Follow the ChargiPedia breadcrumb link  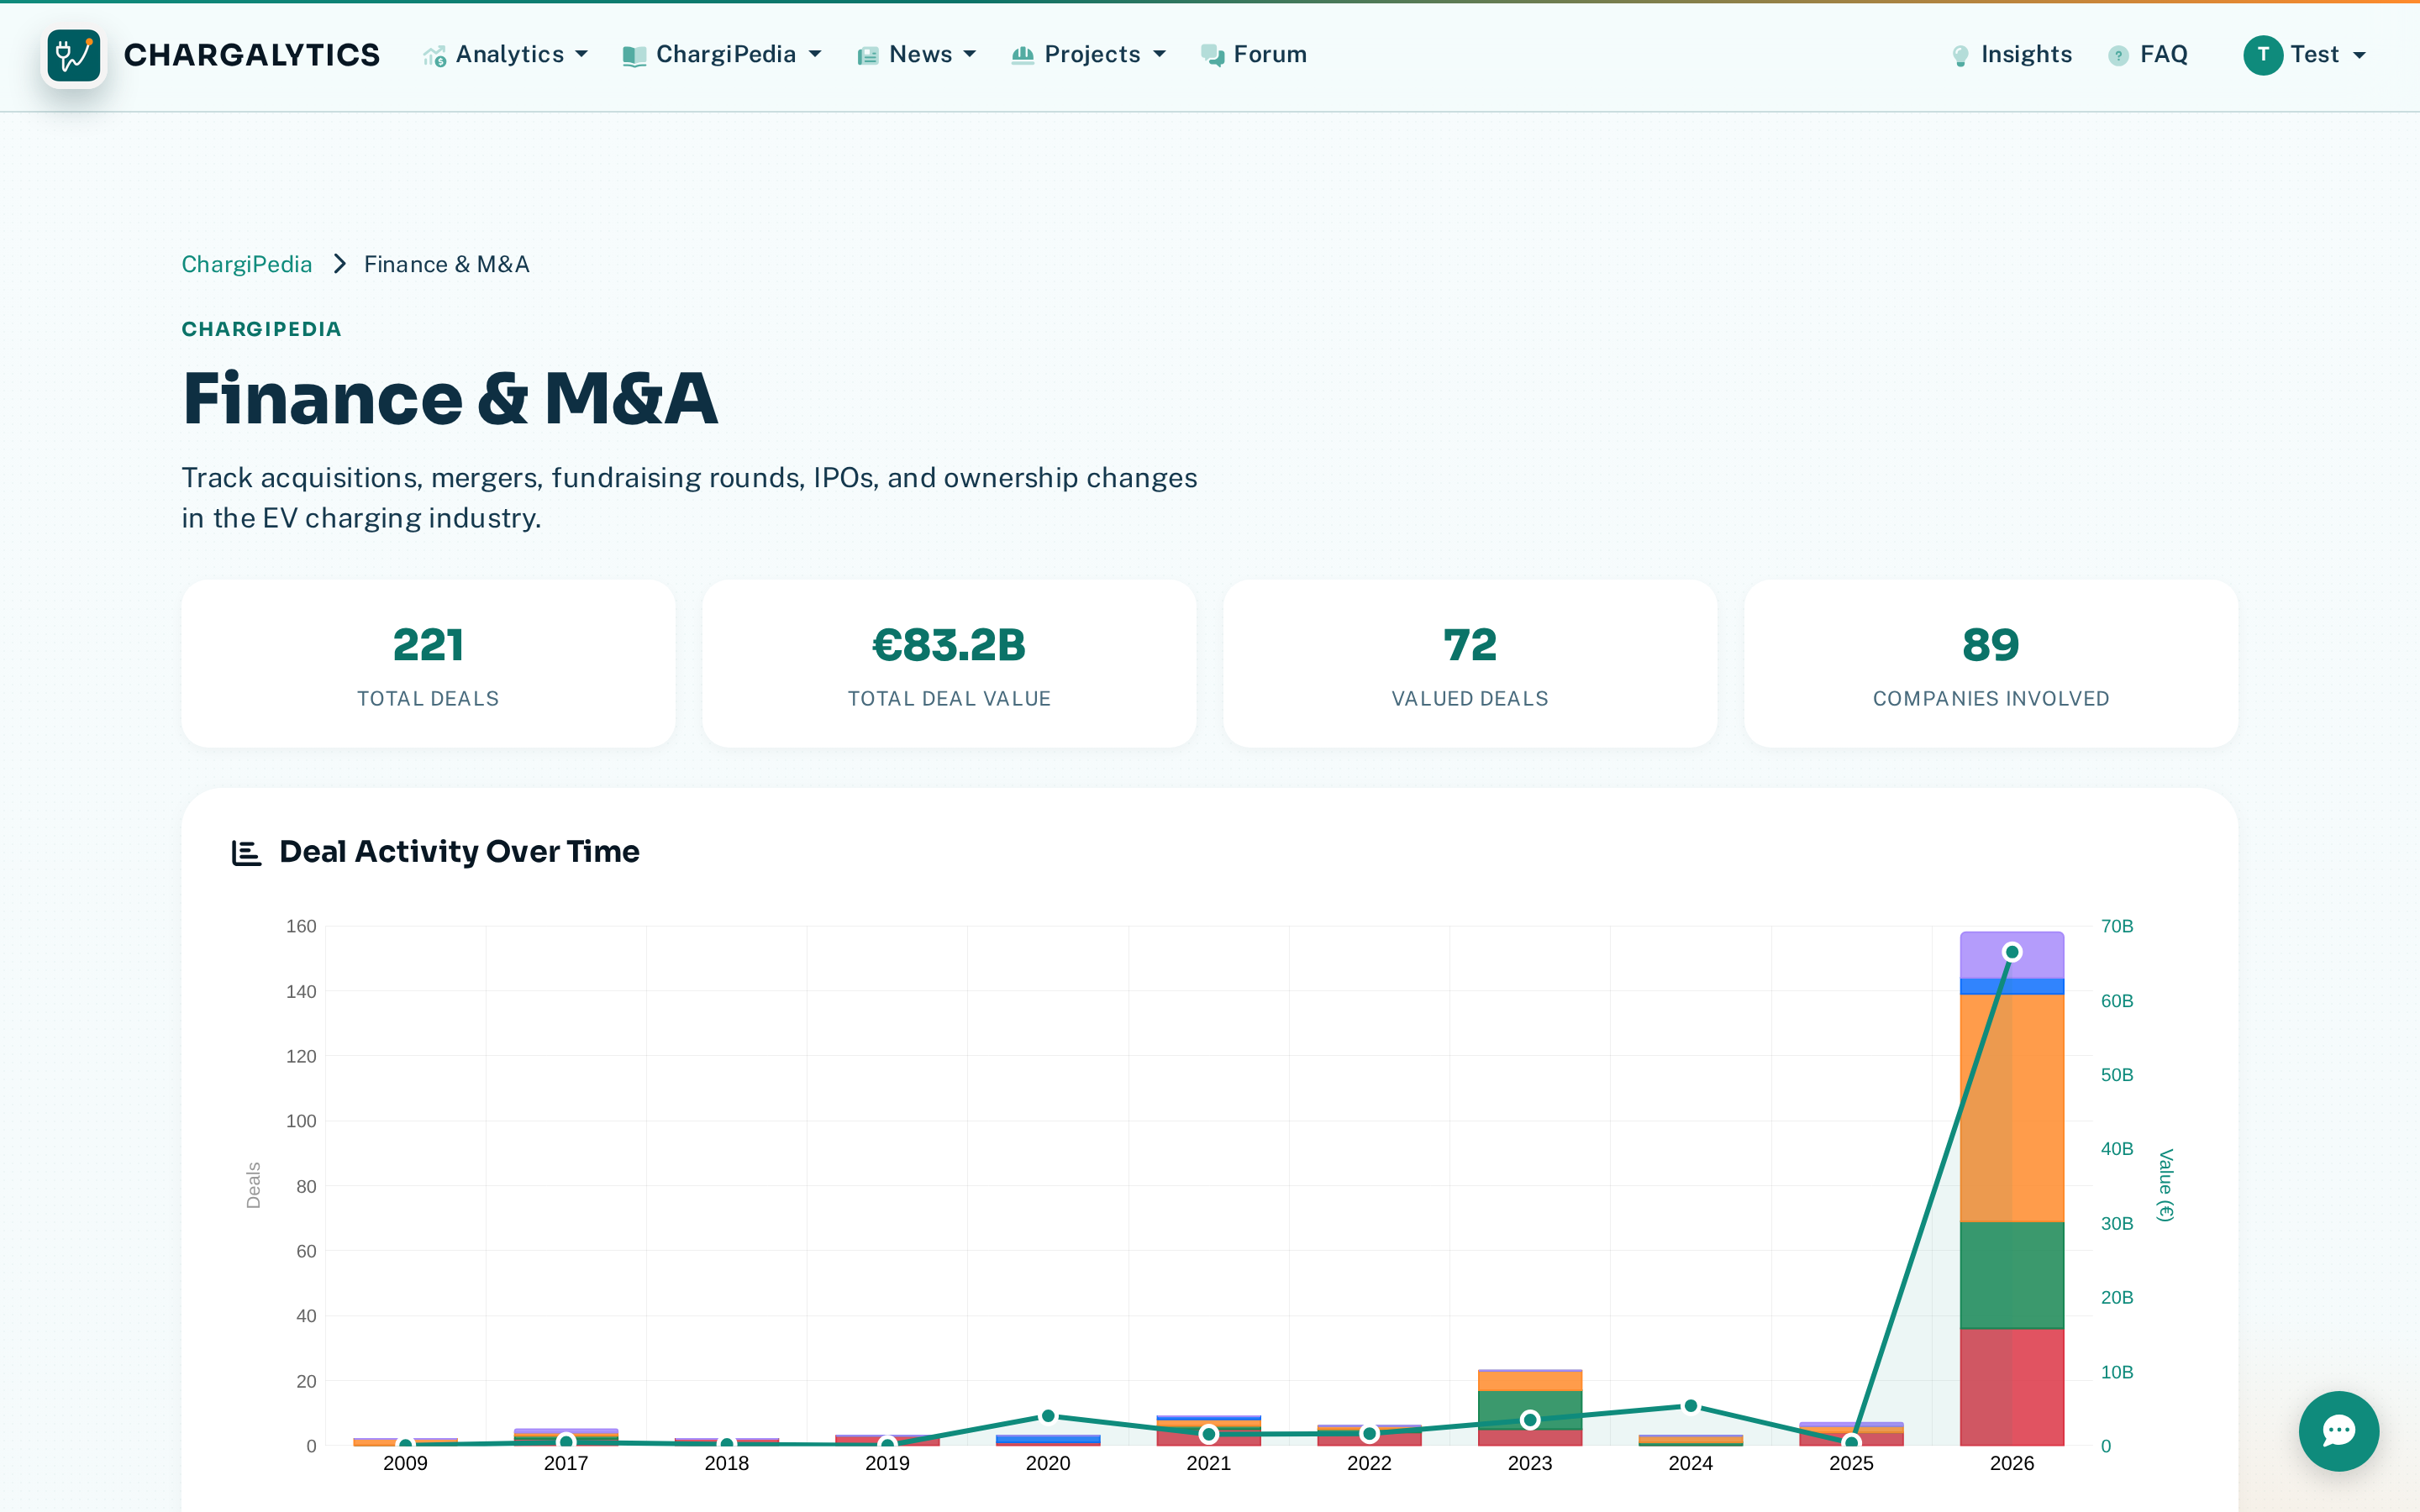(x=247, y=264)
